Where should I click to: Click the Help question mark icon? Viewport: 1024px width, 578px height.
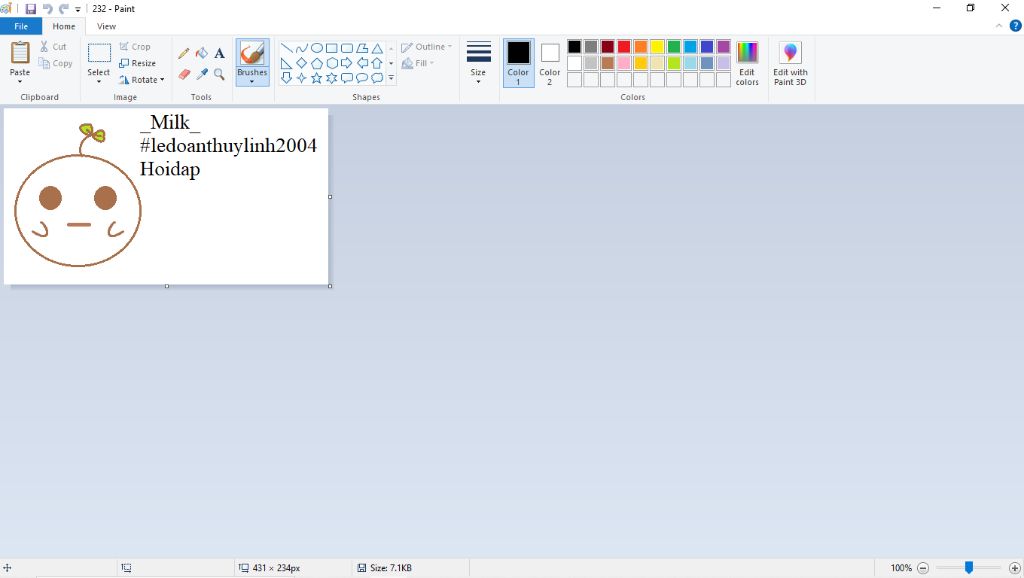click(1016, 26)
